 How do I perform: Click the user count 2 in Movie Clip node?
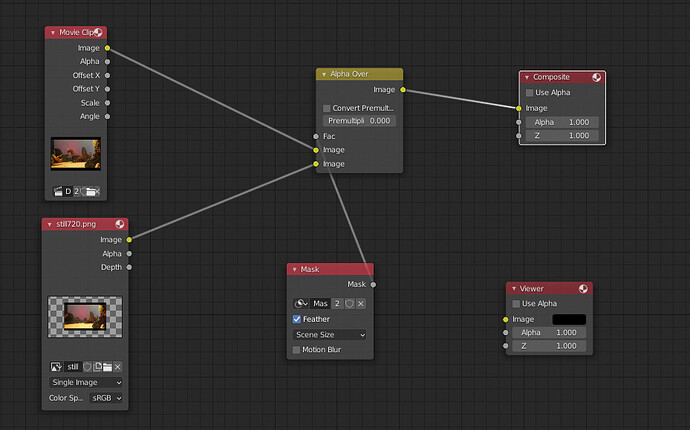[77, 191]
